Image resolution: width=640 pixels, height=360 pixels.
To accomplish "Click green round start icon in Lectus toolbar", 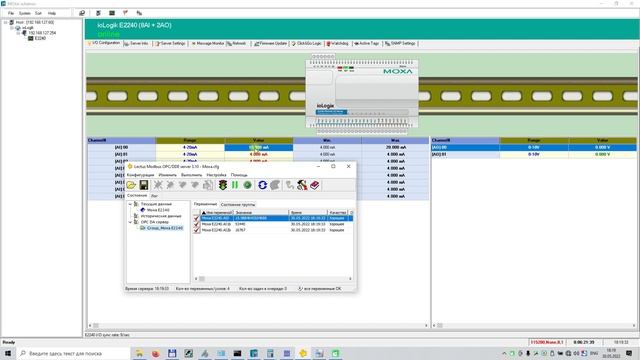I will pos(247,185).
